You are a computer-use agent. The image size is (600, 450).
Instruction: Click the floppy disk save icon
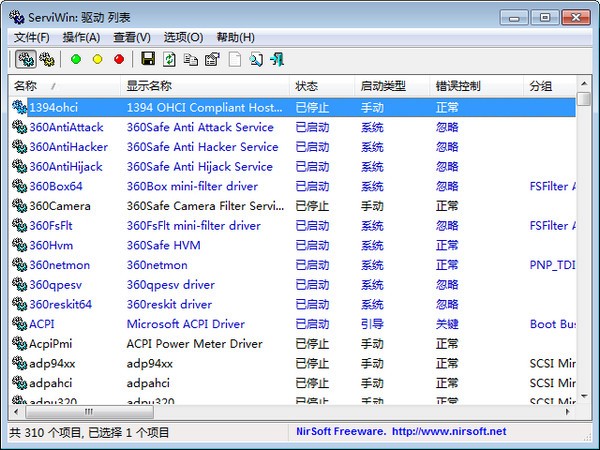(x=148, y=59)
